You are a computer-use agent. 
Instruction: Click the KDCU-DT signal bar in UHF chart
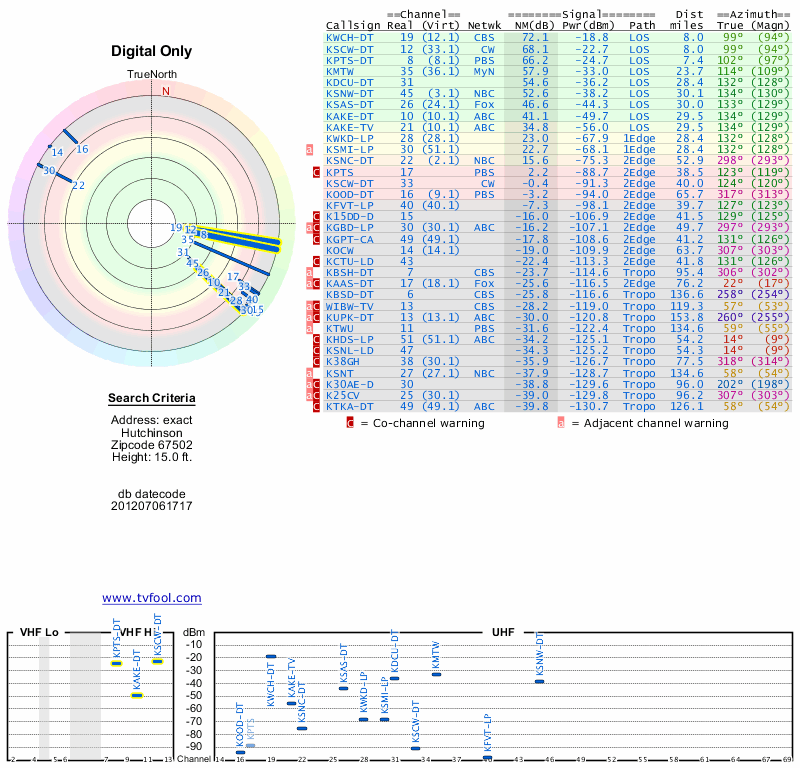(395, 678)
